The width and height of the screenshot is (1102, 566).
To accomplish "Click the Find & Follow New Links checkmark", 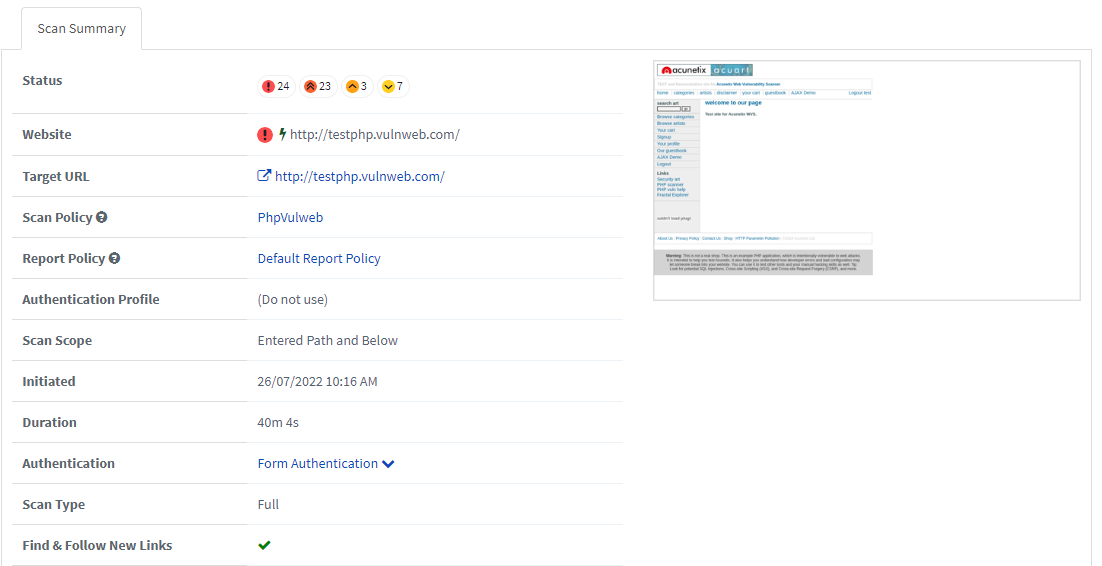I will 264,545.
